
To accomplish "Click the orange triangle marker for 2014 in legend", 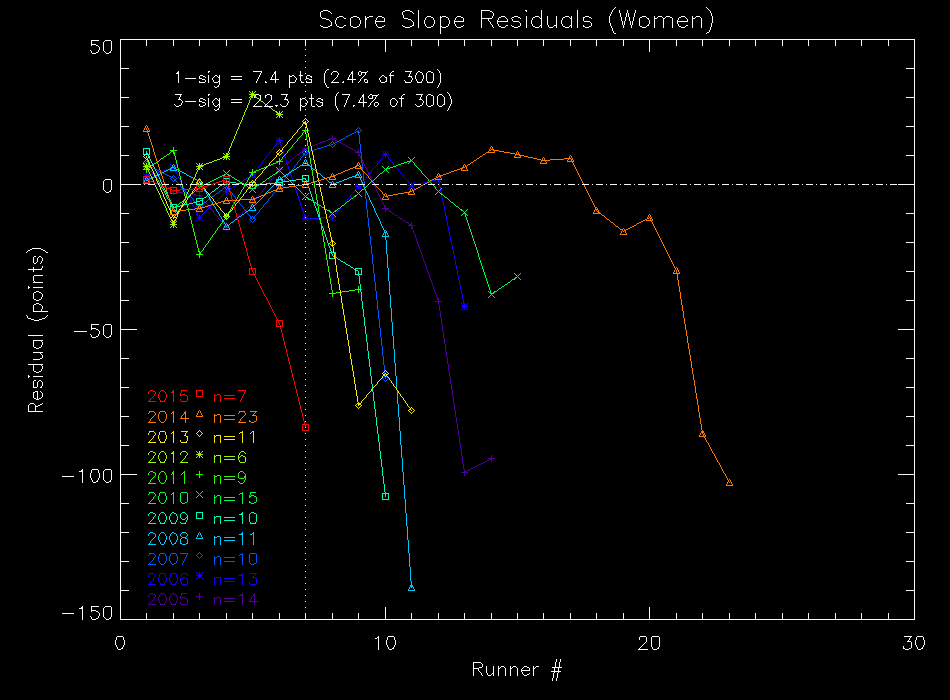I will (x=199, y=415).
